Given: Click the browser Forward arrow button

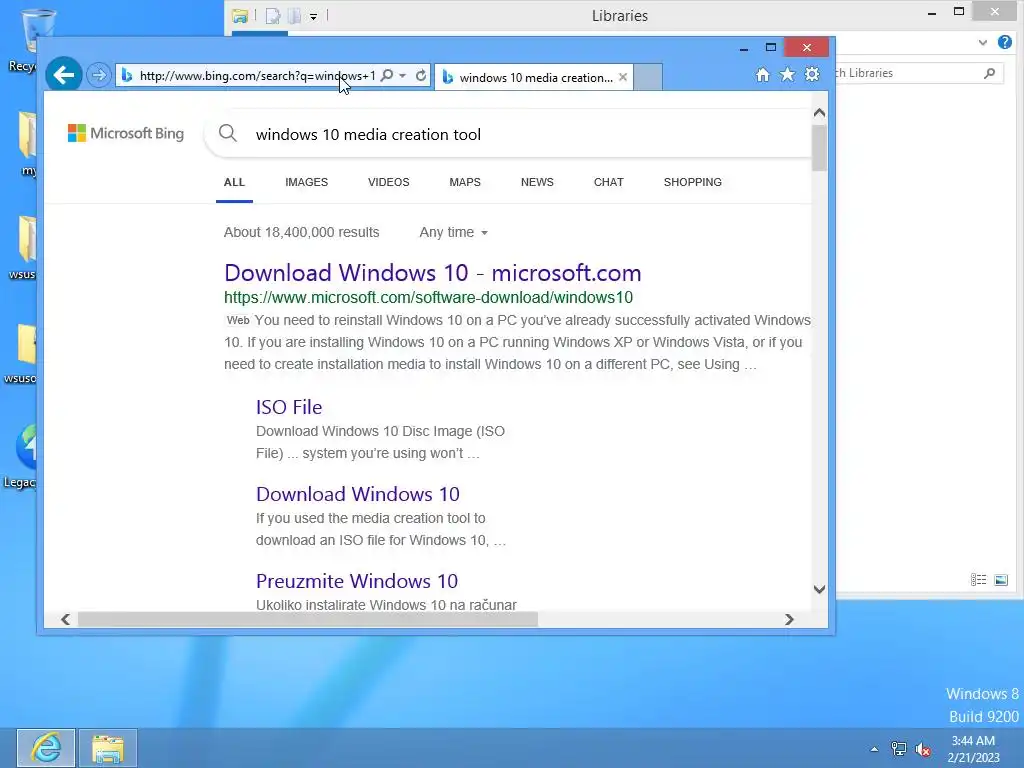Looking at the screenshot, I should click(x=99, y=75).
